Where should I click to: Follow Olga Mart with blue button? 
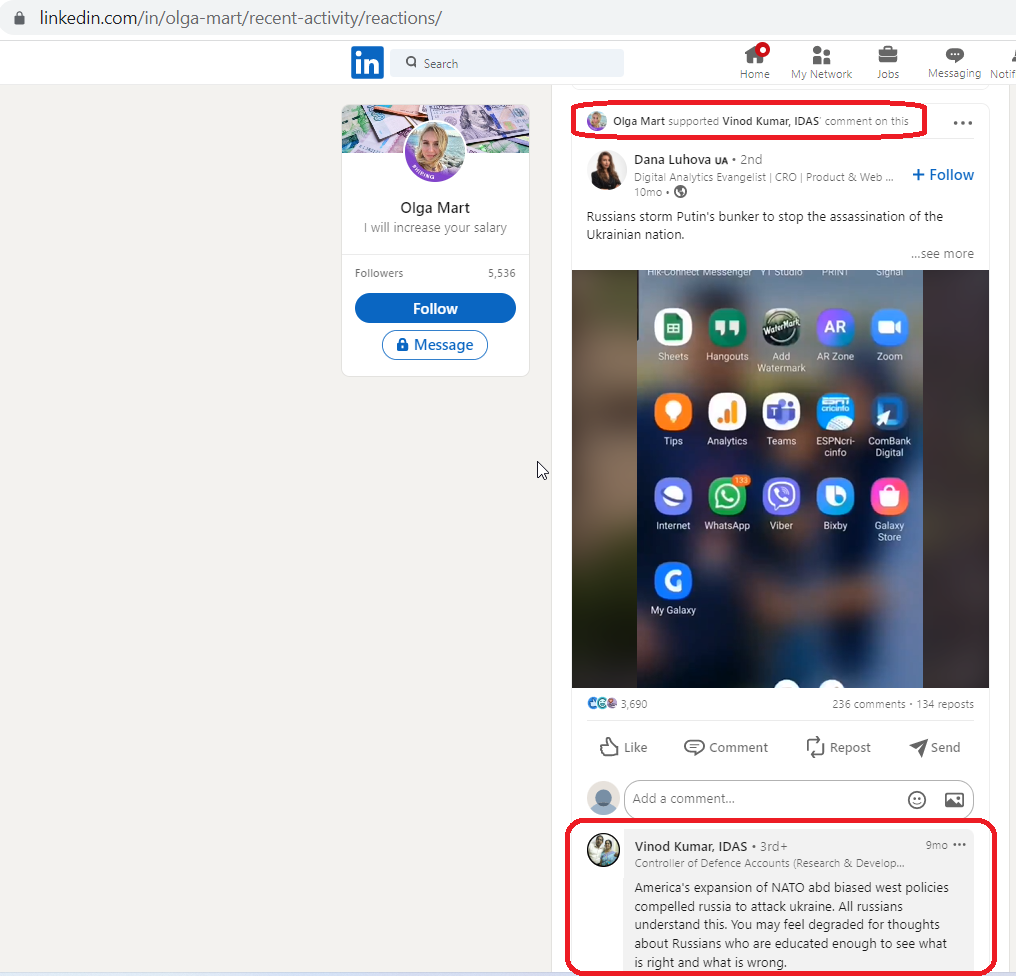[435, 308]
